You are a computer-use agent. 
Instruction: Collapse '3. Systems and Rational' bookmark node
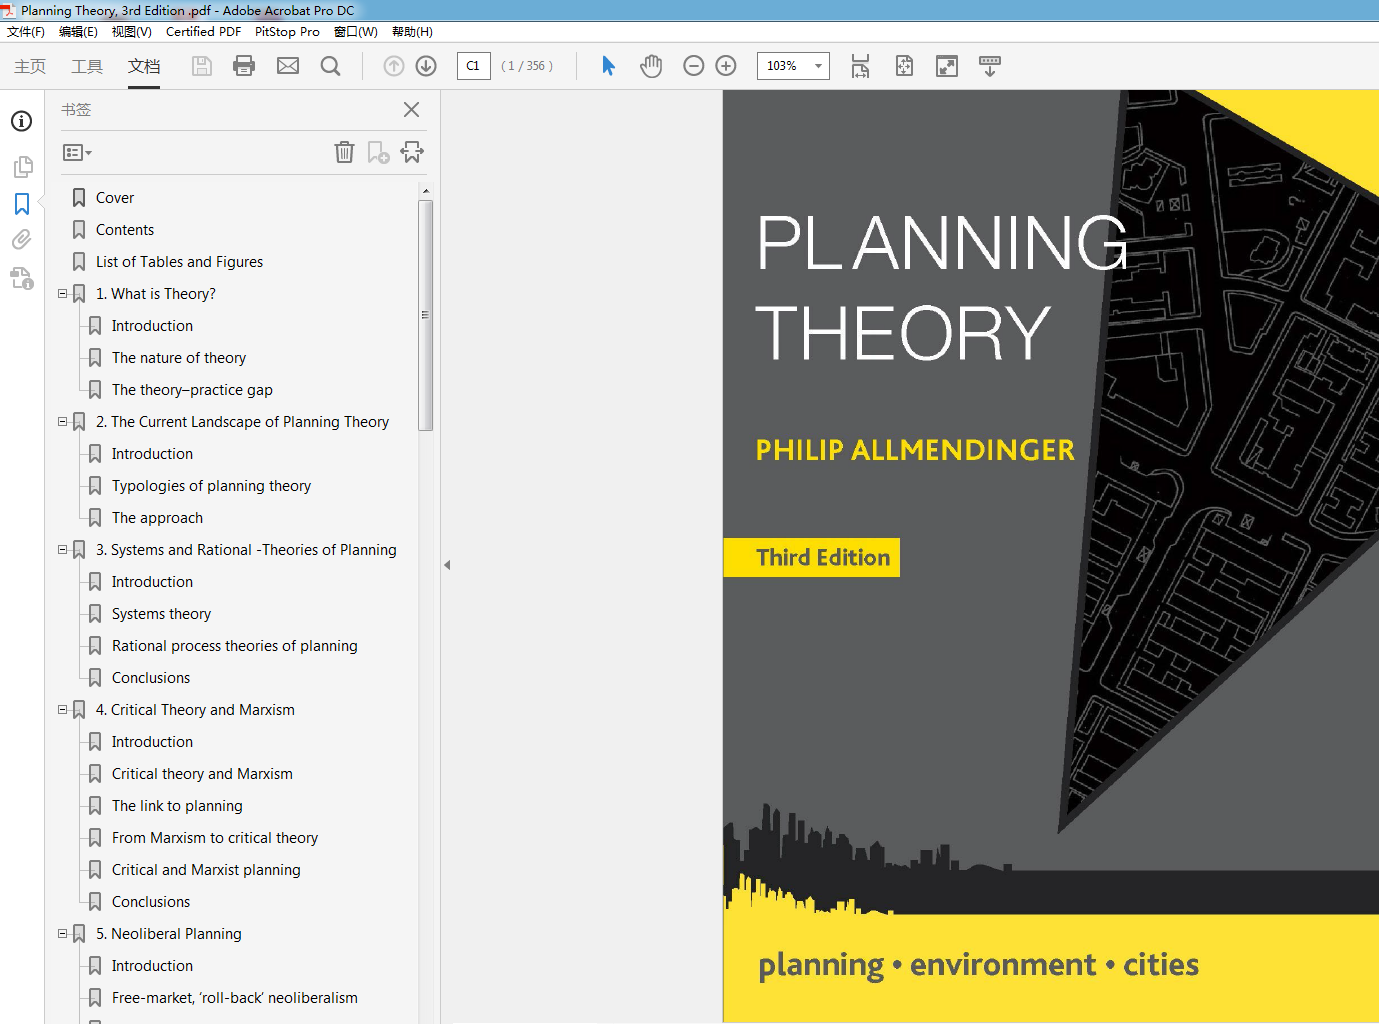click(63, 550)
